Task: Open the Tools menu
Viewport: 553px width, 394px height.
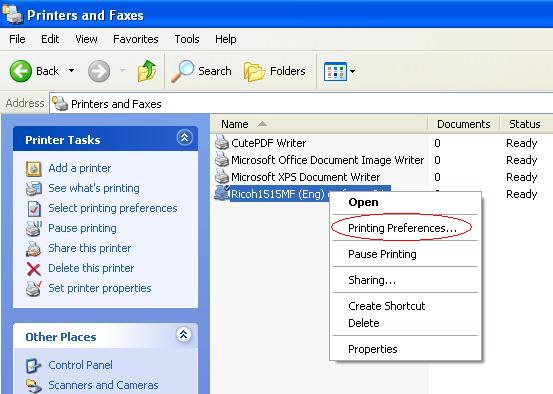Action: click(x=187, y=39)
